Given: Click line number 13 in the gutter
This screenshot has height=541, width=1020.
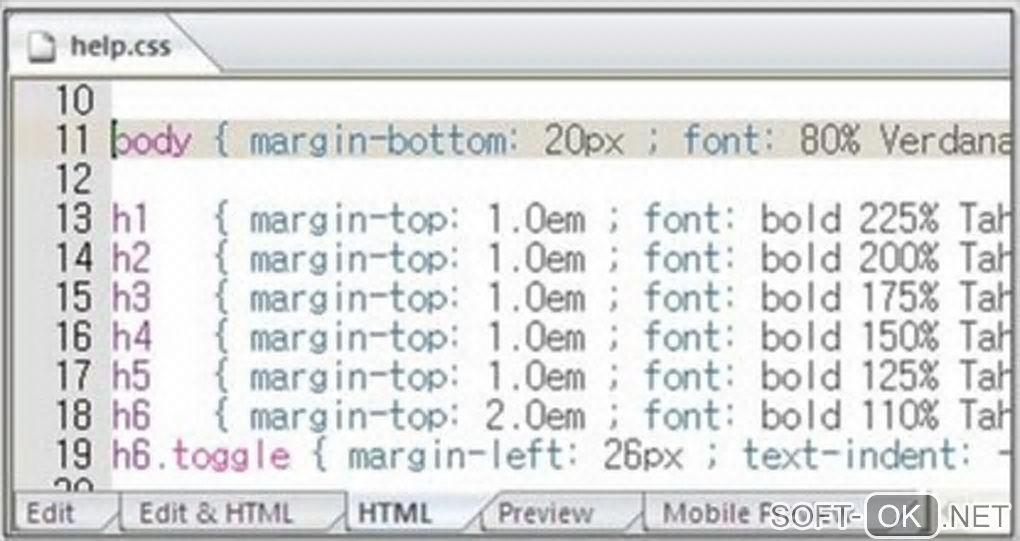Looking at the screenshot, I should (73, 219).
